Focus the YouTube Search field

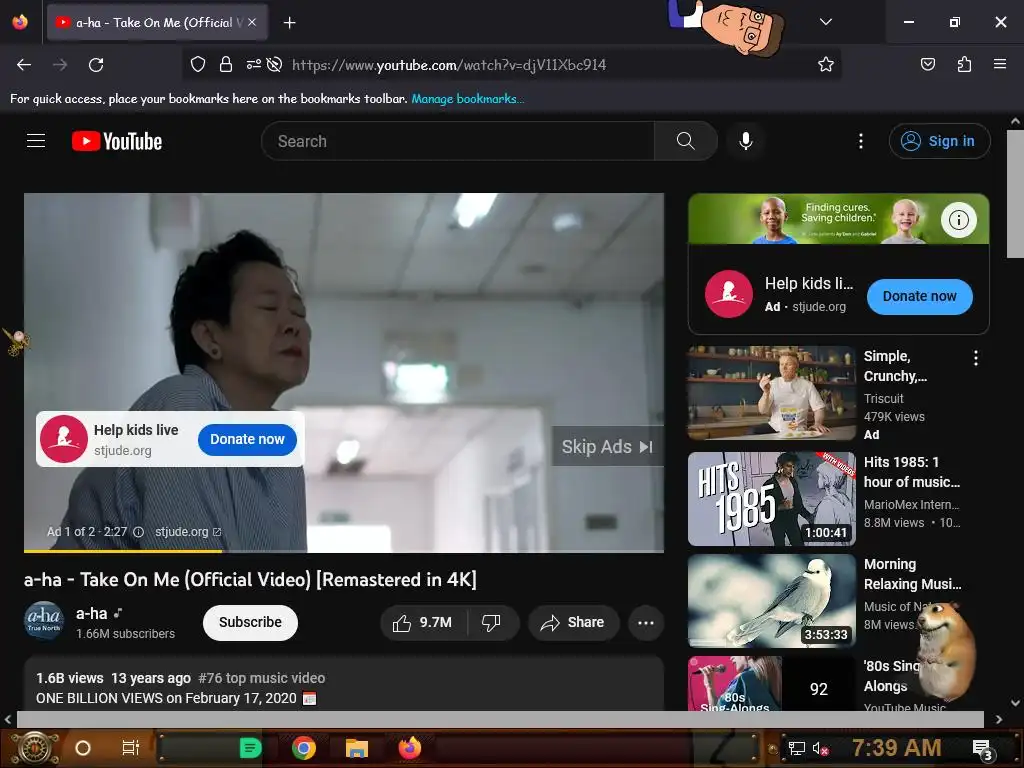click(458, 141)
